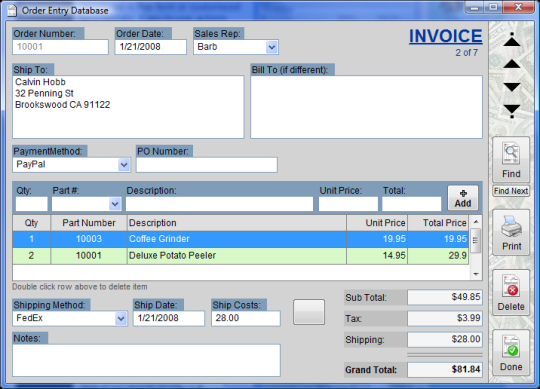Close the Order Entry Database window
This screenshot has height=389, width=540.
(519, 8)
